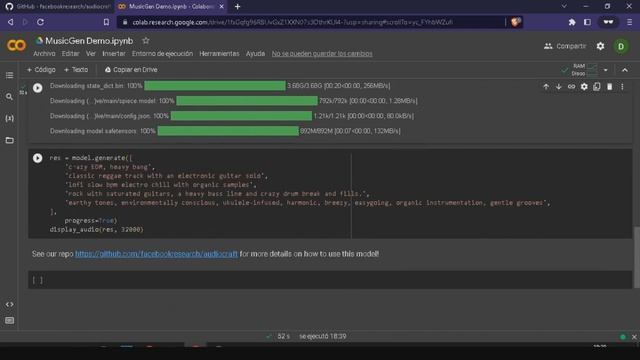Toggle the browser sidebar panel icon

[x=587, y=22]
